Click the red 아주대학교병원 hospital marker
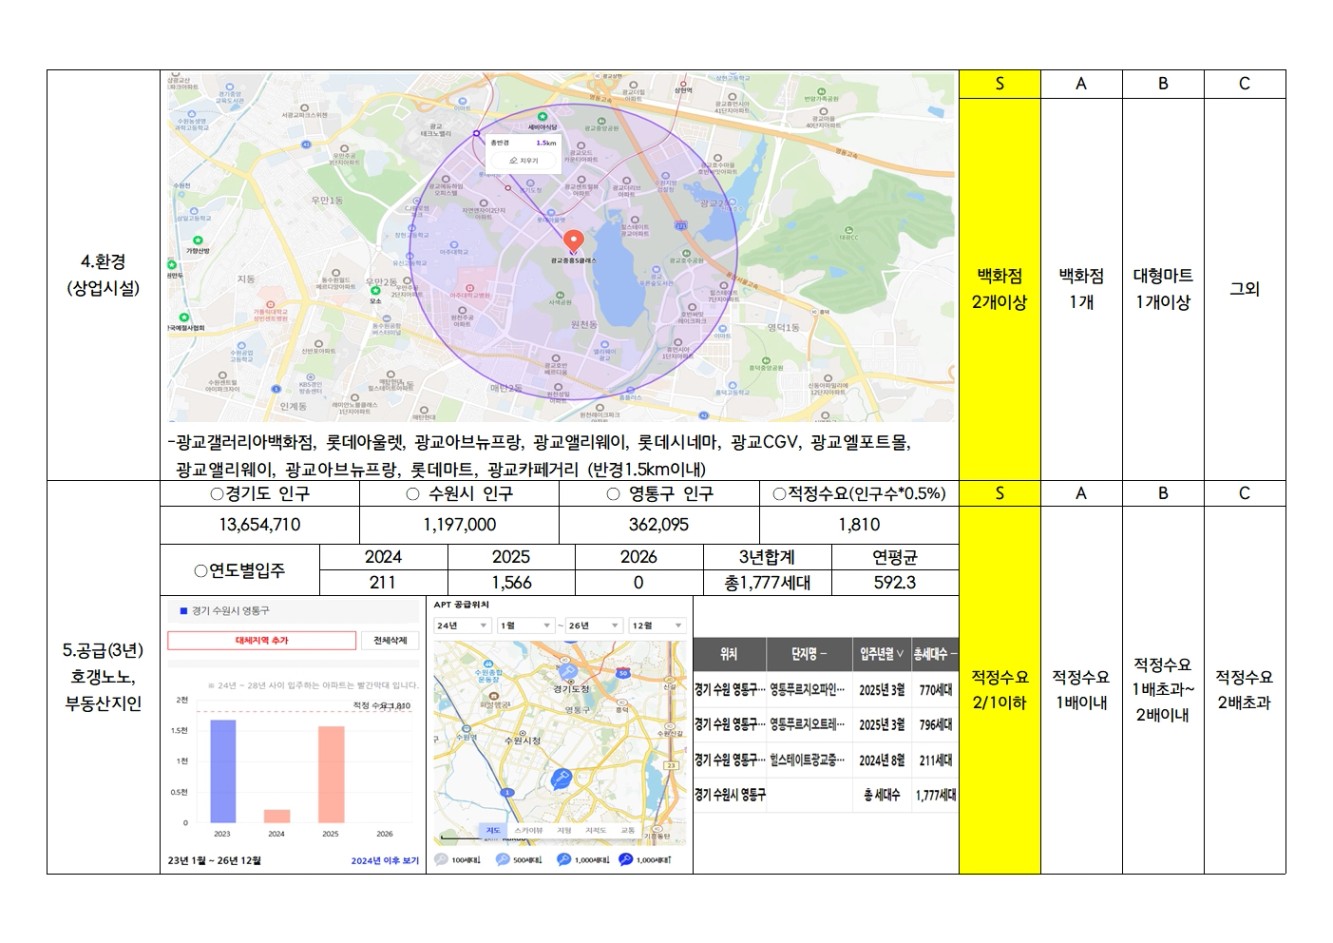The height and width of the screenshot is (943, 1333). click(469, 286)
